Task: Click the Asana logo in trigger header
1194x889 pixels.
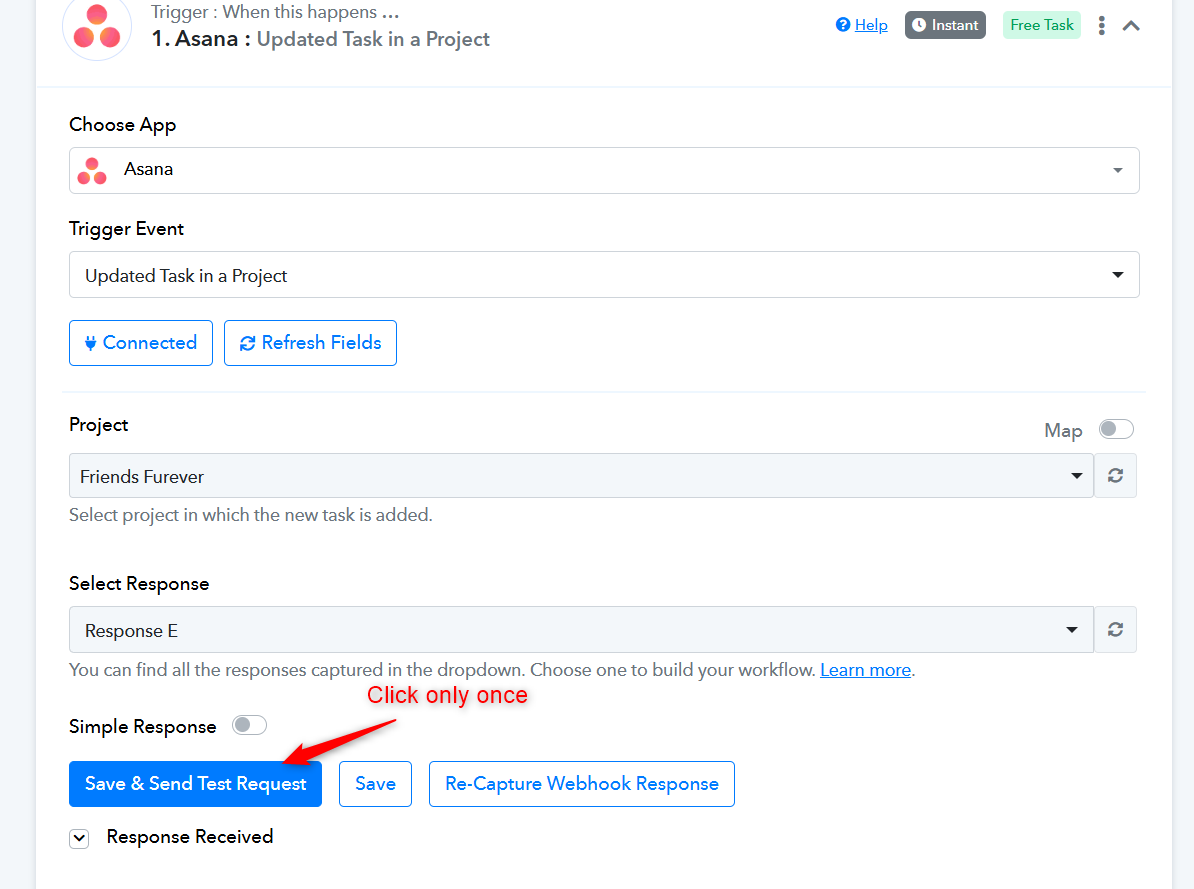Action: point(97,26)
